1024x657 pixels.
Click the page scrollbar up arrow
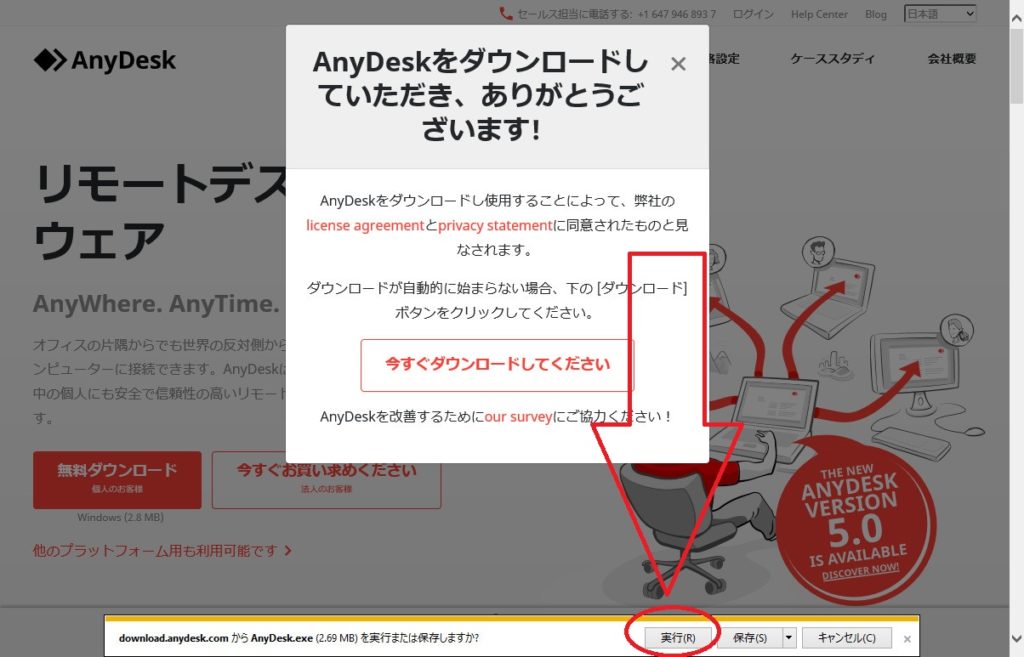tap(1016, 19)
